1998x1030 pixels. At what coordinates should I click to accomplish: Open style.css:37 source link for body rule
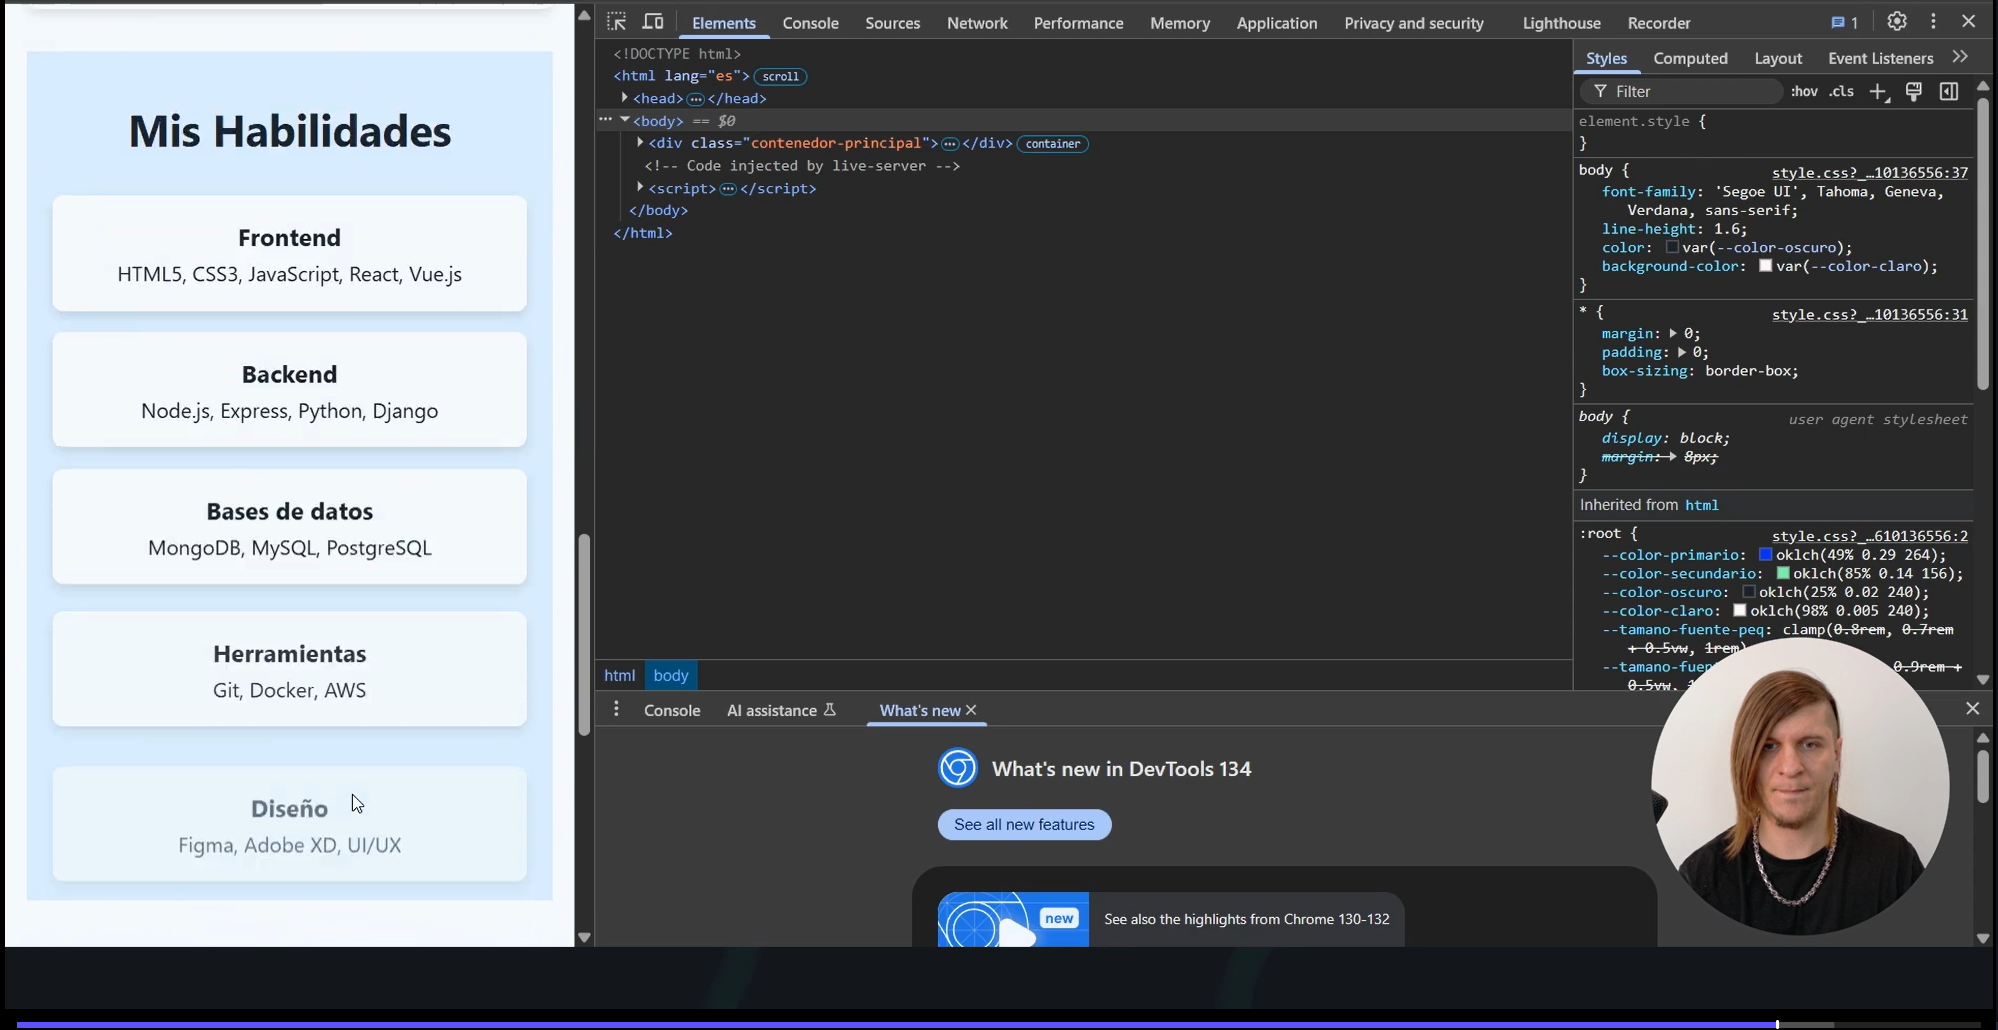coord(1869,173)
